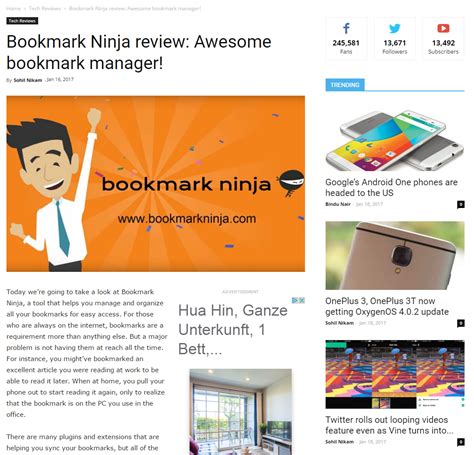Image resolution: width=474 pixels, height=455 pixels.
Task: Close the ad using the X icon
Action: coord(301,300)
